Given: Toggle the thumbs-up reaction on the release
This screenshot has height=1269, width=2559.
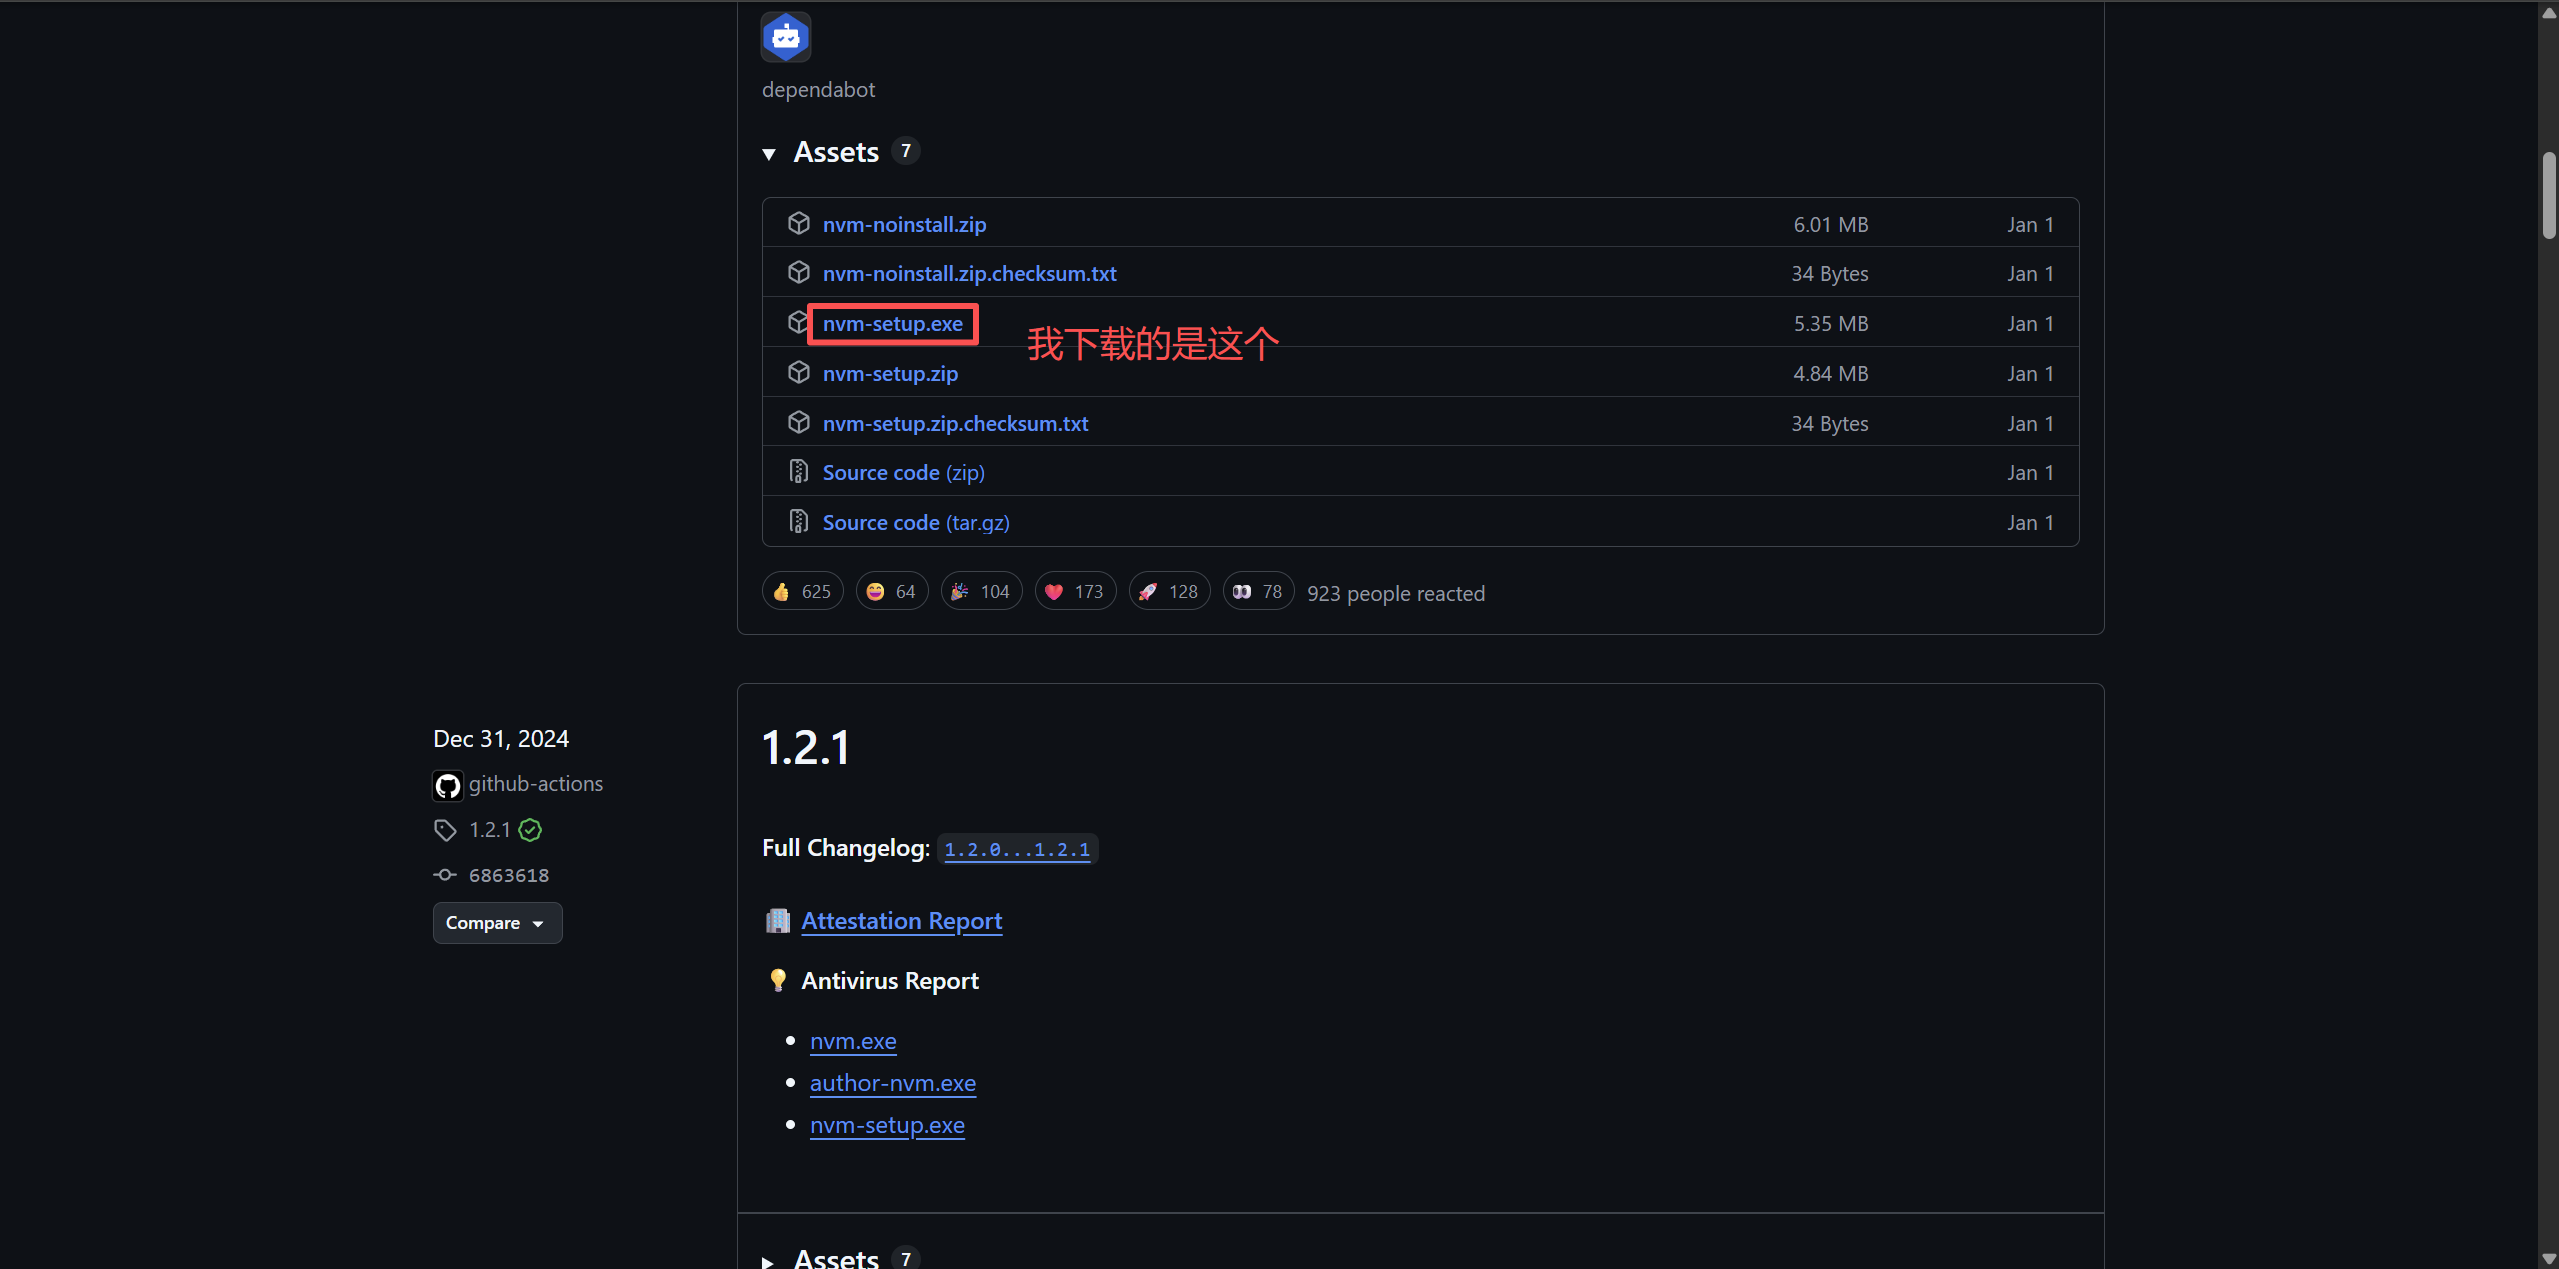Looking at the screenshot, I should [x=801, y=590].
